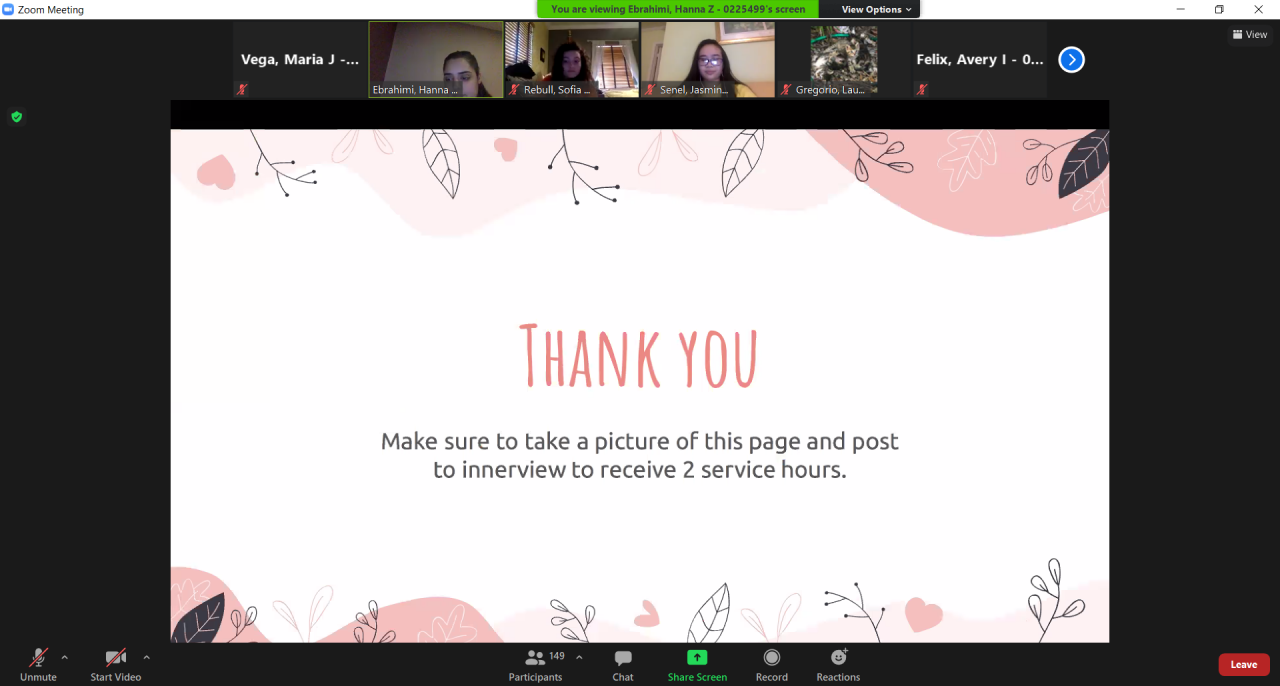Click the THANK YOU heading on the shared slide

click(x=639, y=356)
